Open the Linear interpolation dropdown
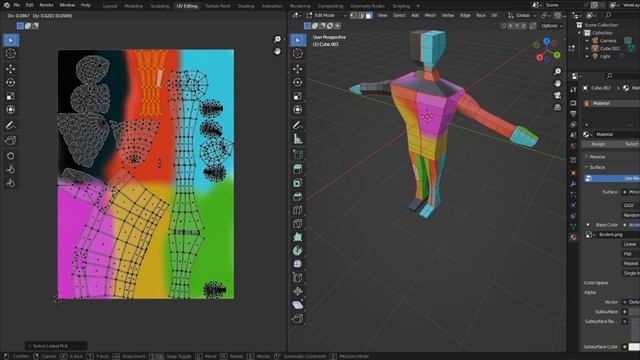Screen dimensions: 640x360 [x=631, y=244]
